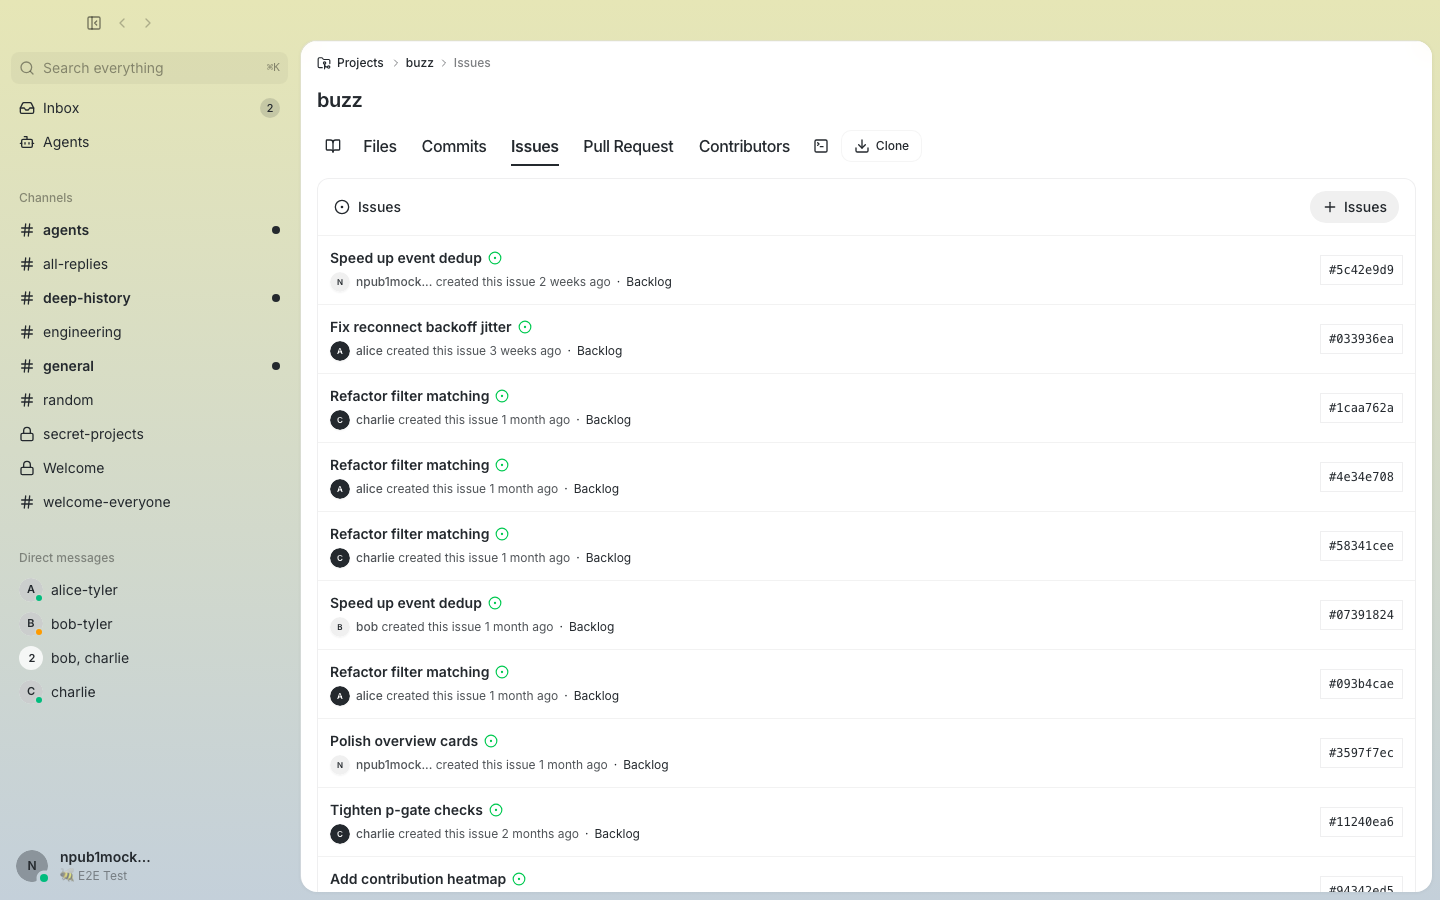Open the all-replies channel
This screenshot has height=900, width=1440.
(x=149, y=264)
